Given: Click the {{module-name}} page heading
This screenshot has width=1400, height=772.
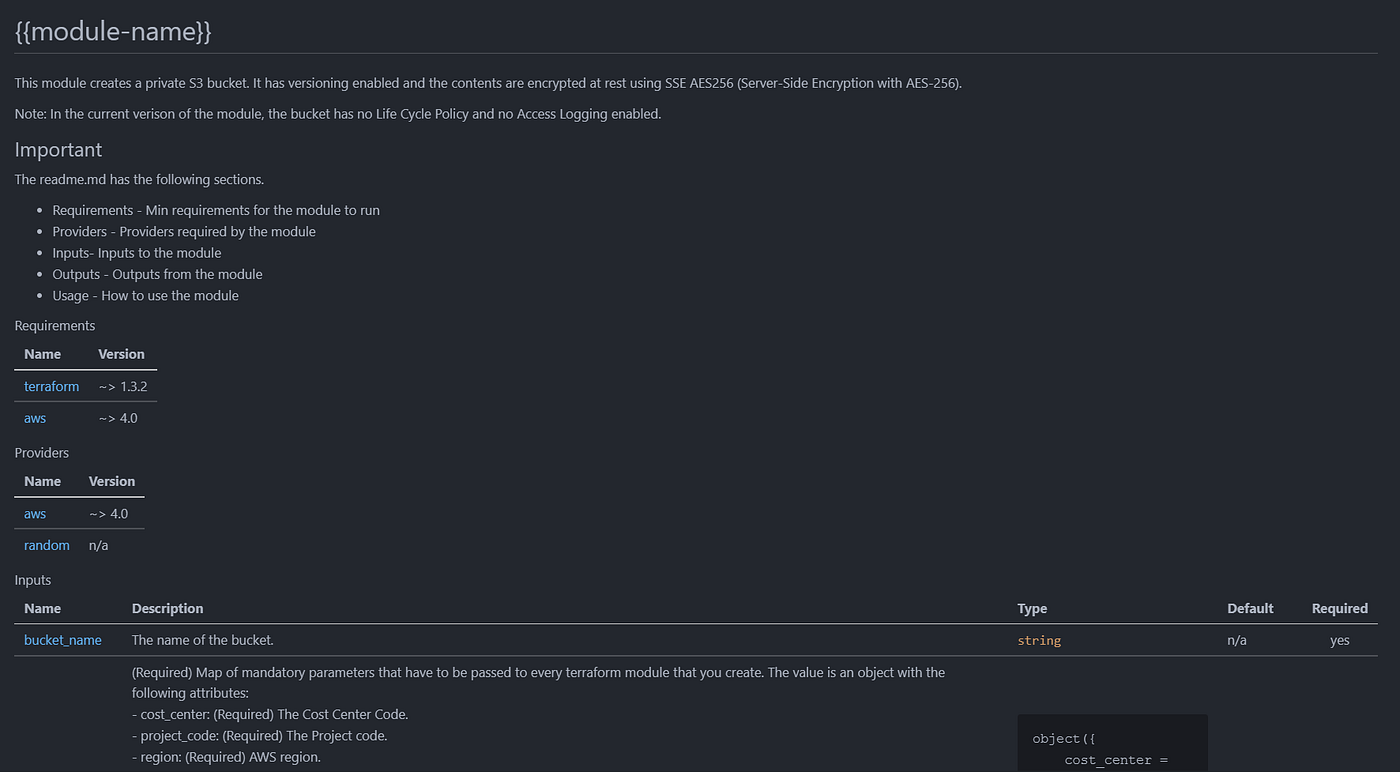Looking at the screenshot, I should pos(113,32).
